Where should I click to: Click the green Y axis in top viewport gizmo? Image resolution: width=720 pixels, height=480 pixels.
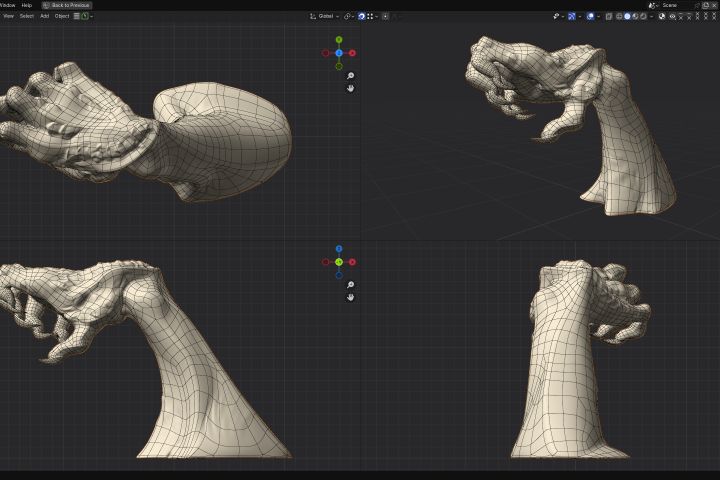[x=339, y=40]
